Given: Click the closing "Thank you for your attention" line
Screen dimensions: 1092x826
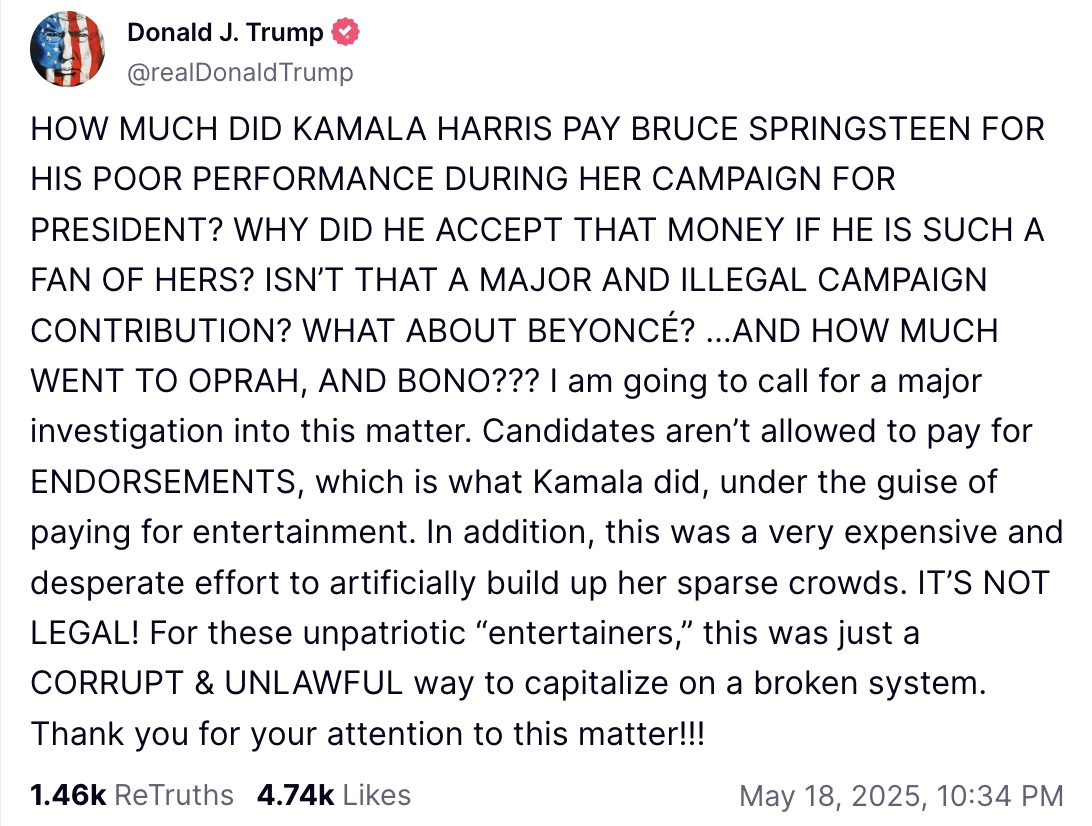Looking at the screenshot, I should (368, 734).
